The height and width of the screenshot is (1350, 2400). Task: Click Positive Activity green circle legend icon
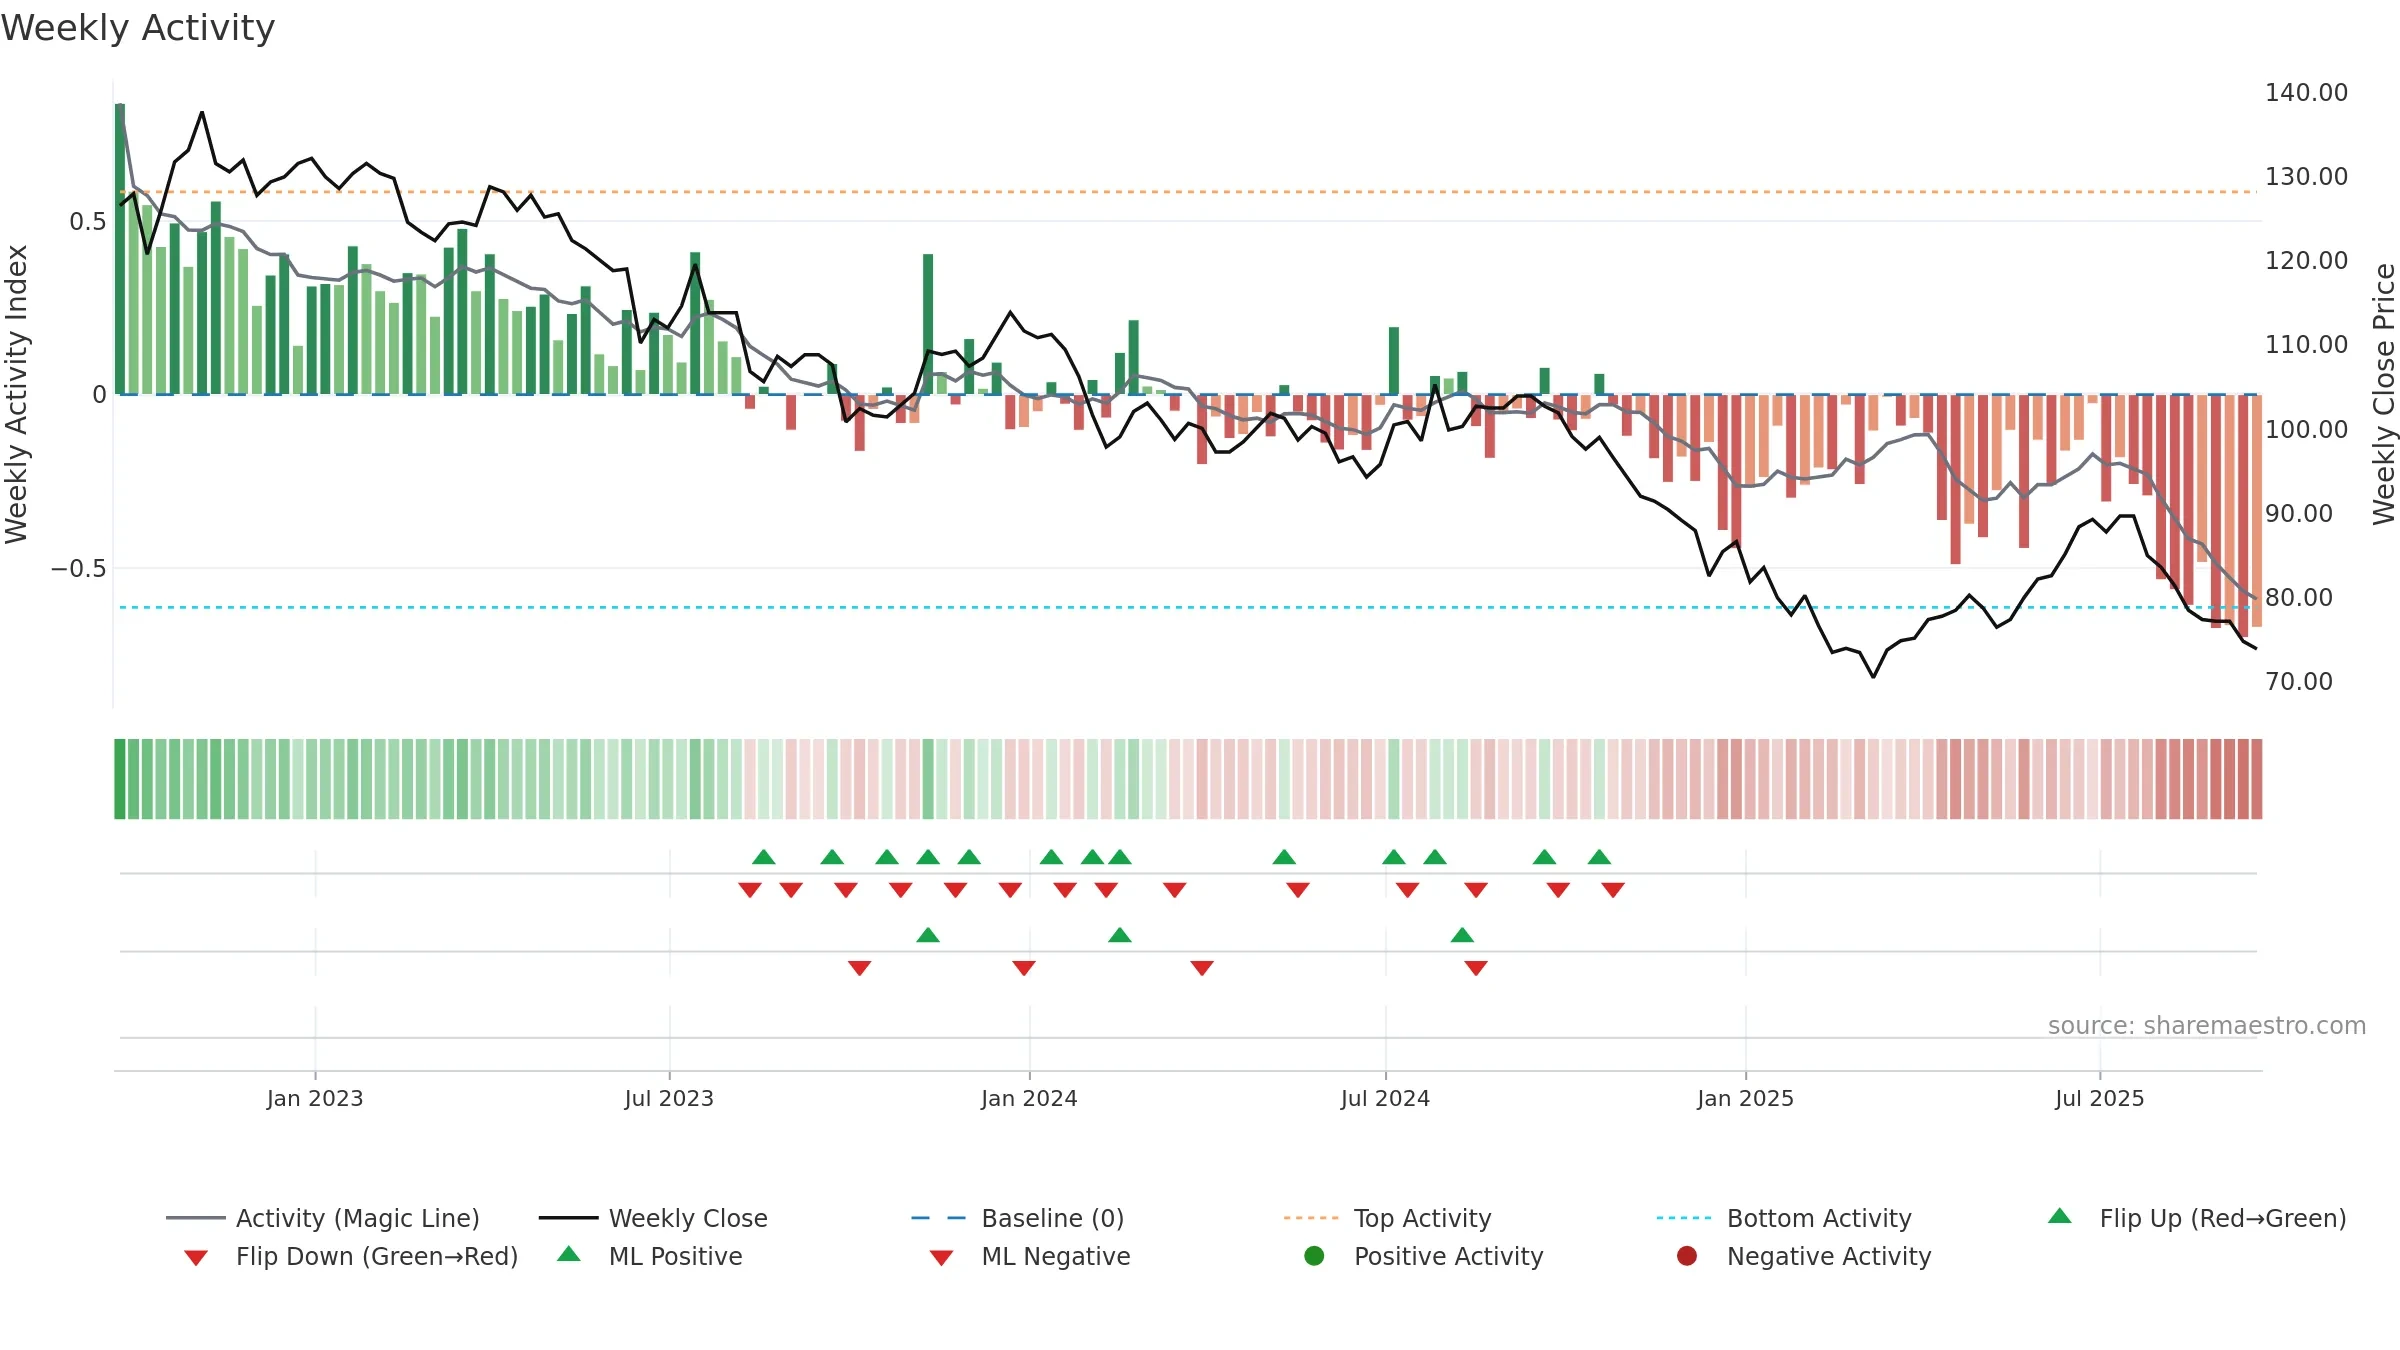[1315, 1256]
